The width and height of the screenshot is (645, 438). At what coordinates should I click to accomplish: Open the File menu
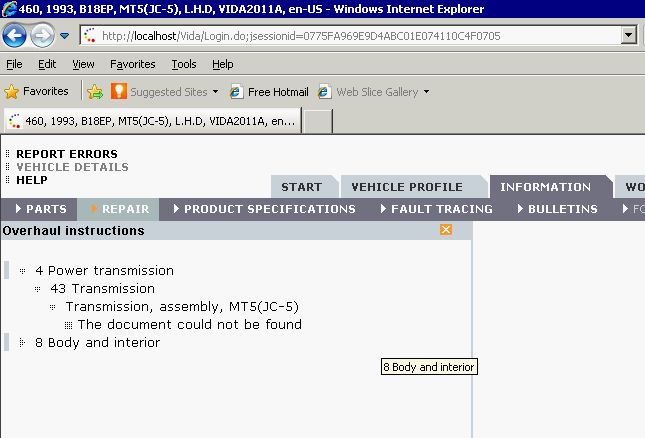14,64
